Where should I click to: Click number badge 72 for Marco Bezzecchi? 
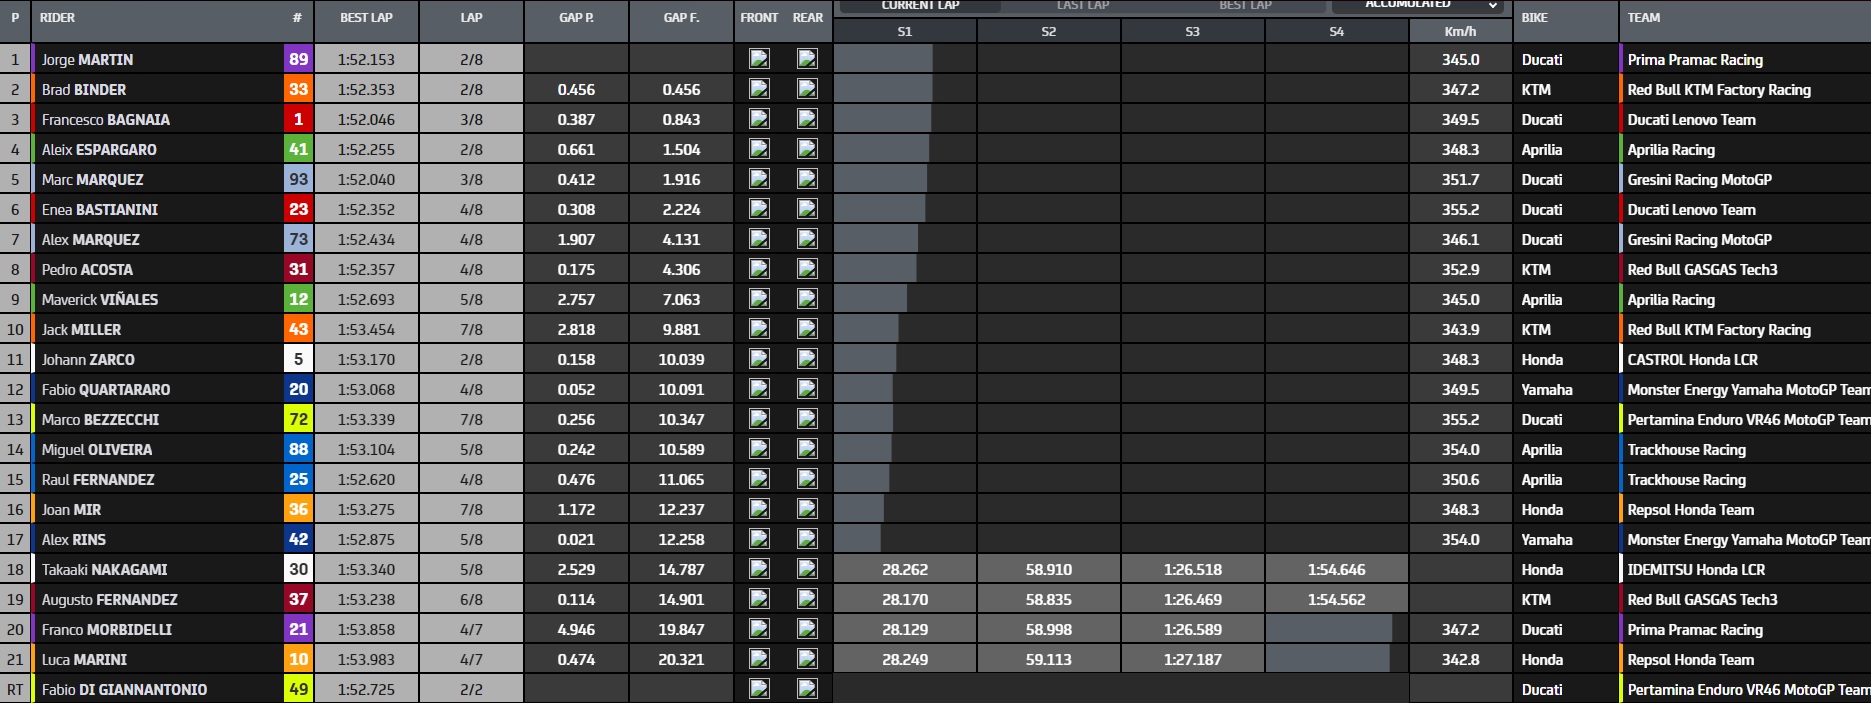pyautogui.click(x=298, y=419)
